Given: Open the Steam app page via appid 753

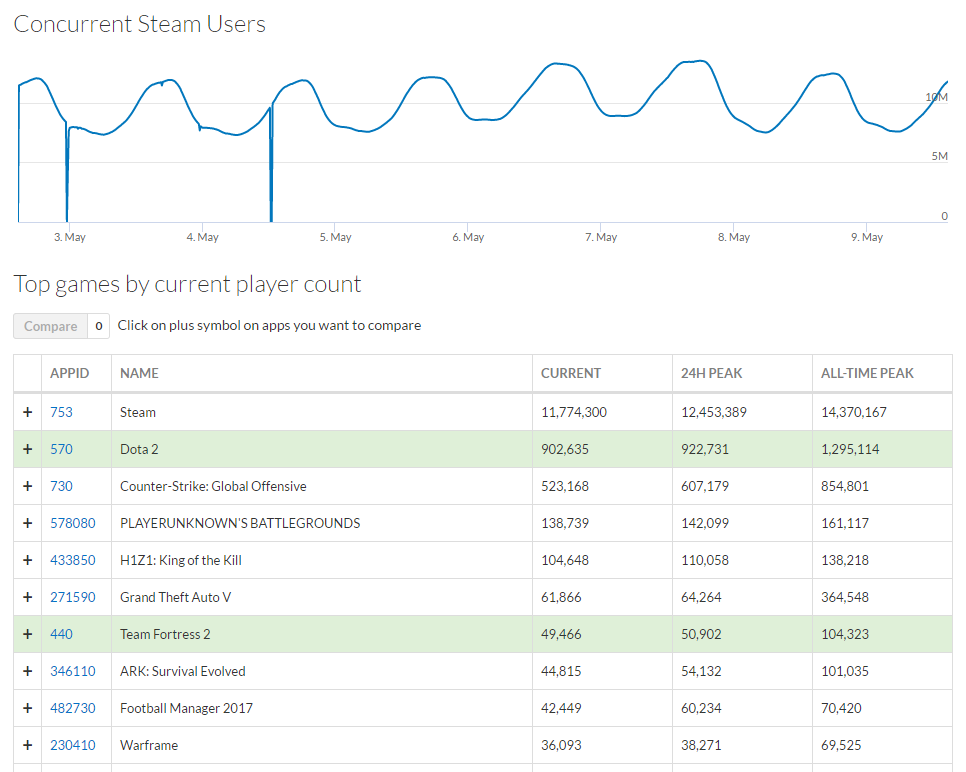Looking at the screenshot, I should pos(61,412).
